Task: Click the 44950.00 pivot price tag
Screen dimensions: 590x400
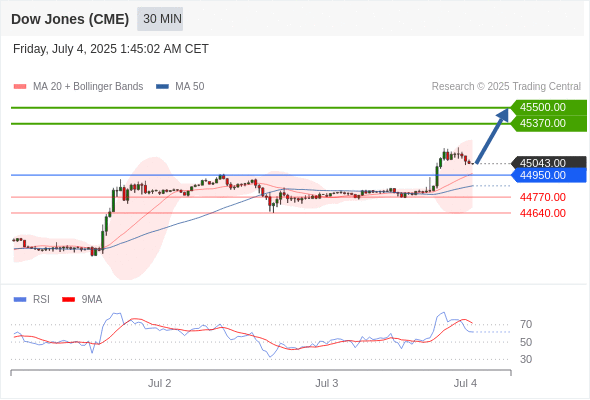Action: coord(548,175)
